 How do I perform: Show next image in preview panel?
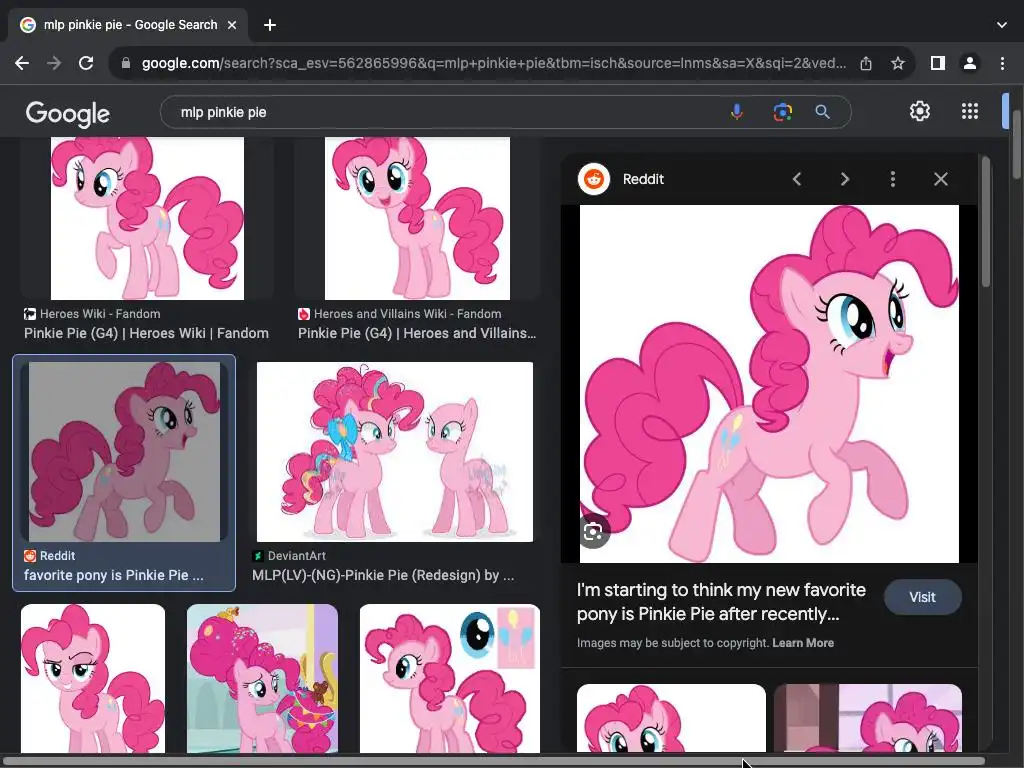844,179
